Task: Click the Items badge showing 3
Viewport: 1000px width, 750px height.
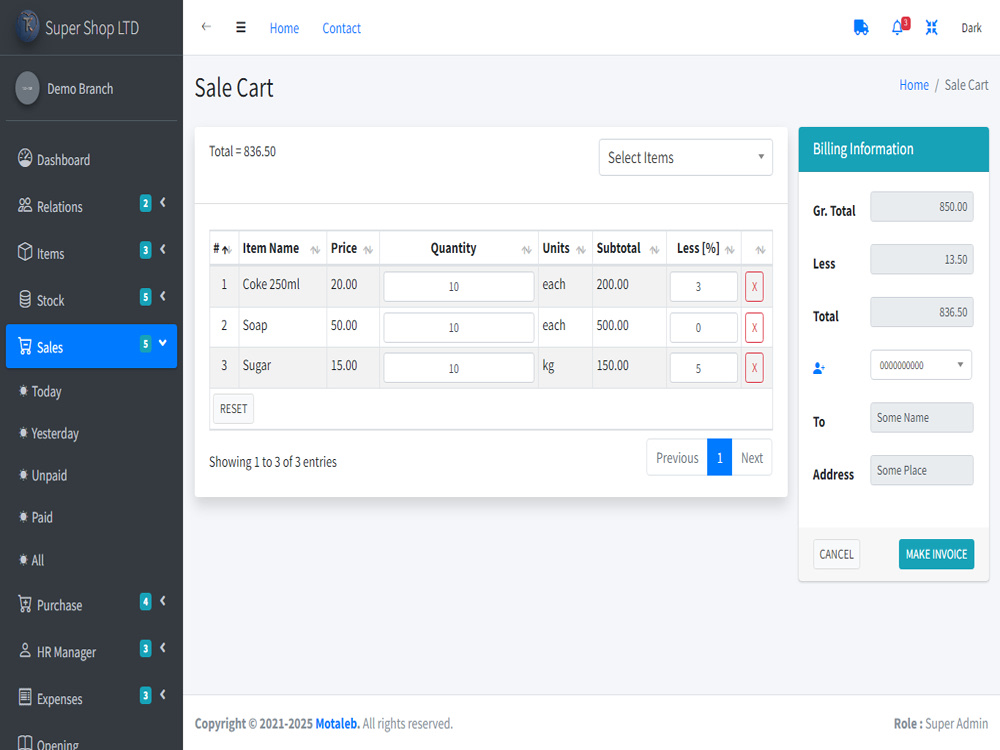Action: click(x=145, y=250)
